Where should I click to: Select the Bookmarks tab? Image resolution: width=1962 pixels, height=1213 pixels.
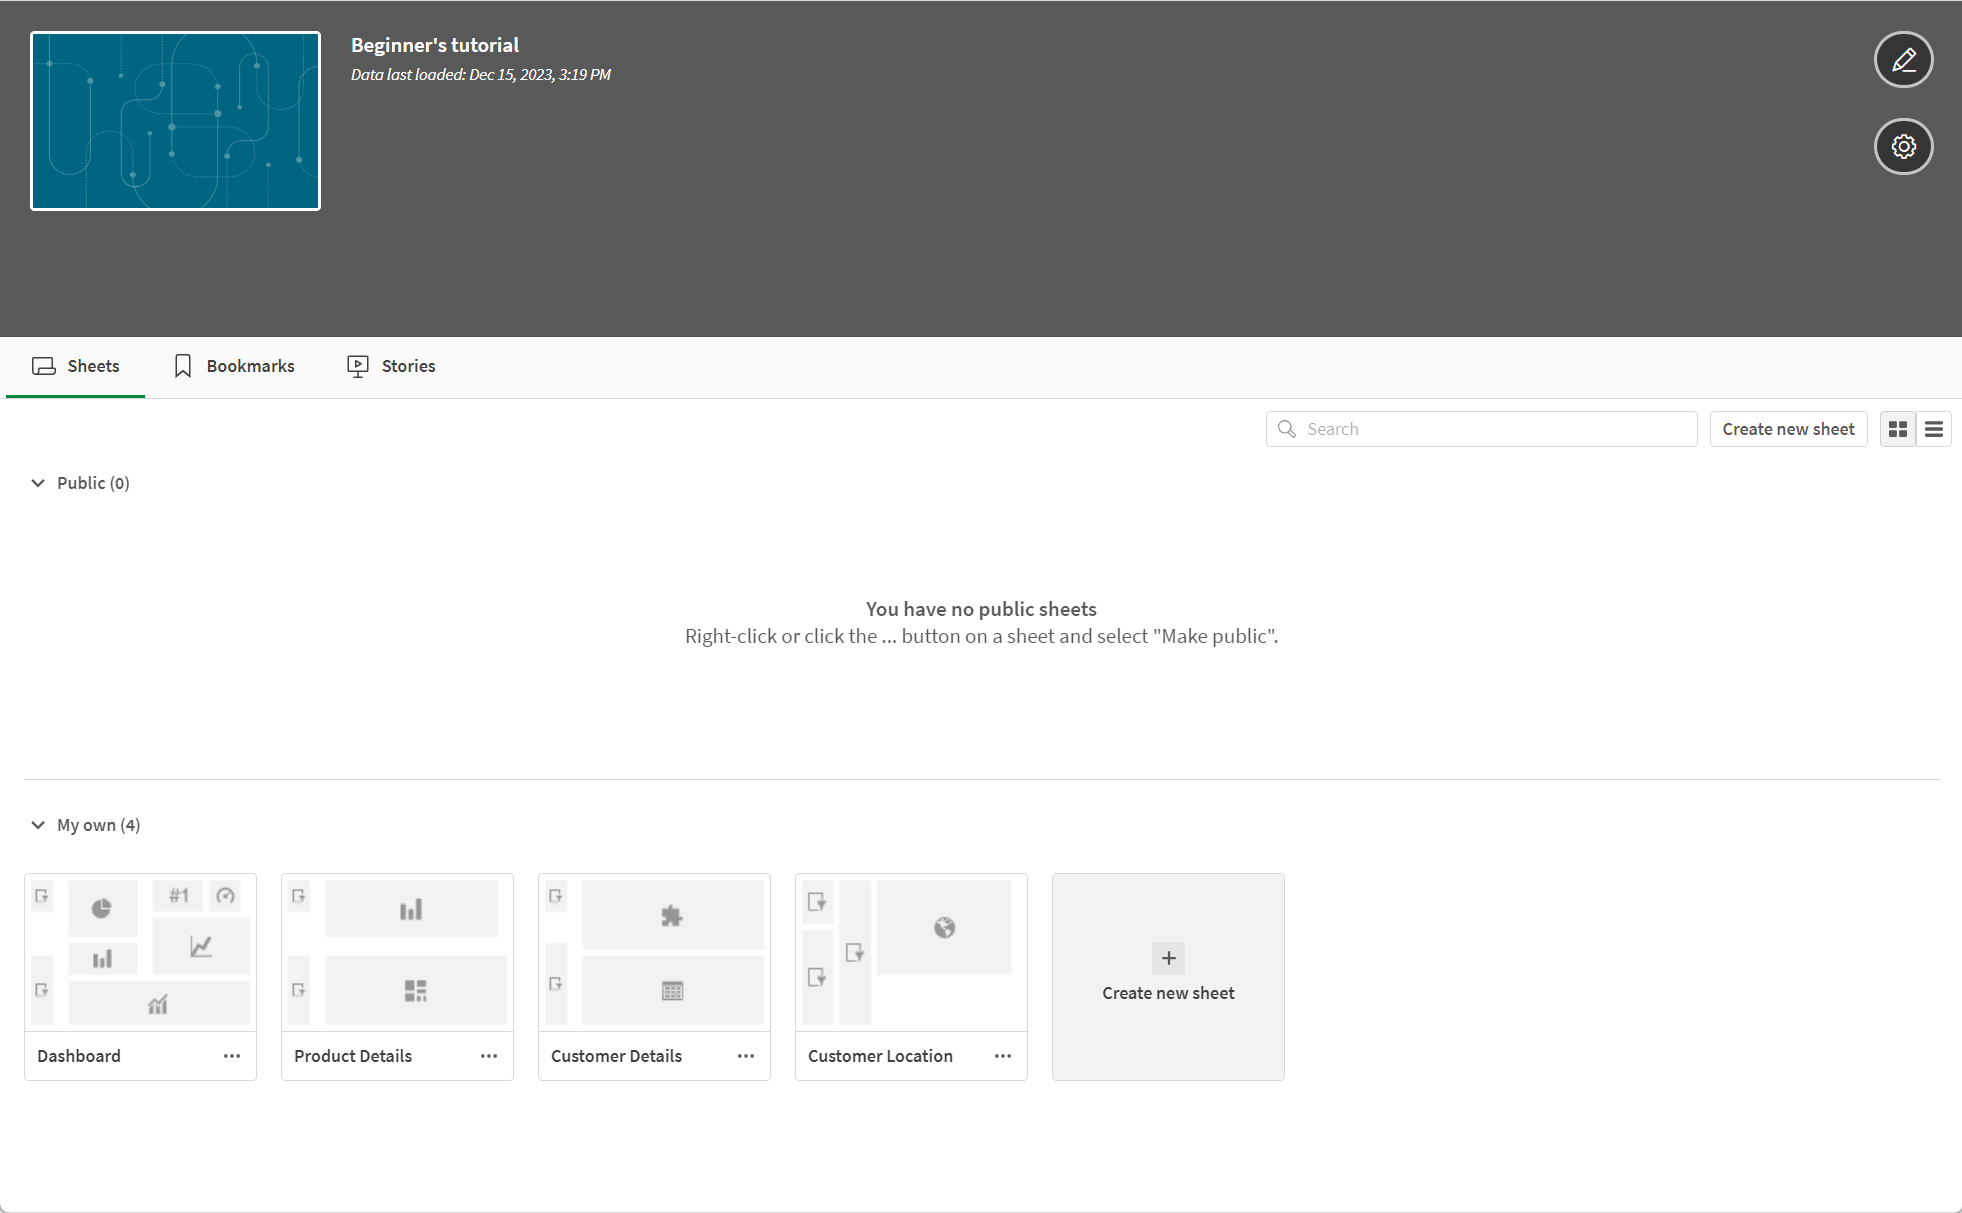tap(234, 366)
